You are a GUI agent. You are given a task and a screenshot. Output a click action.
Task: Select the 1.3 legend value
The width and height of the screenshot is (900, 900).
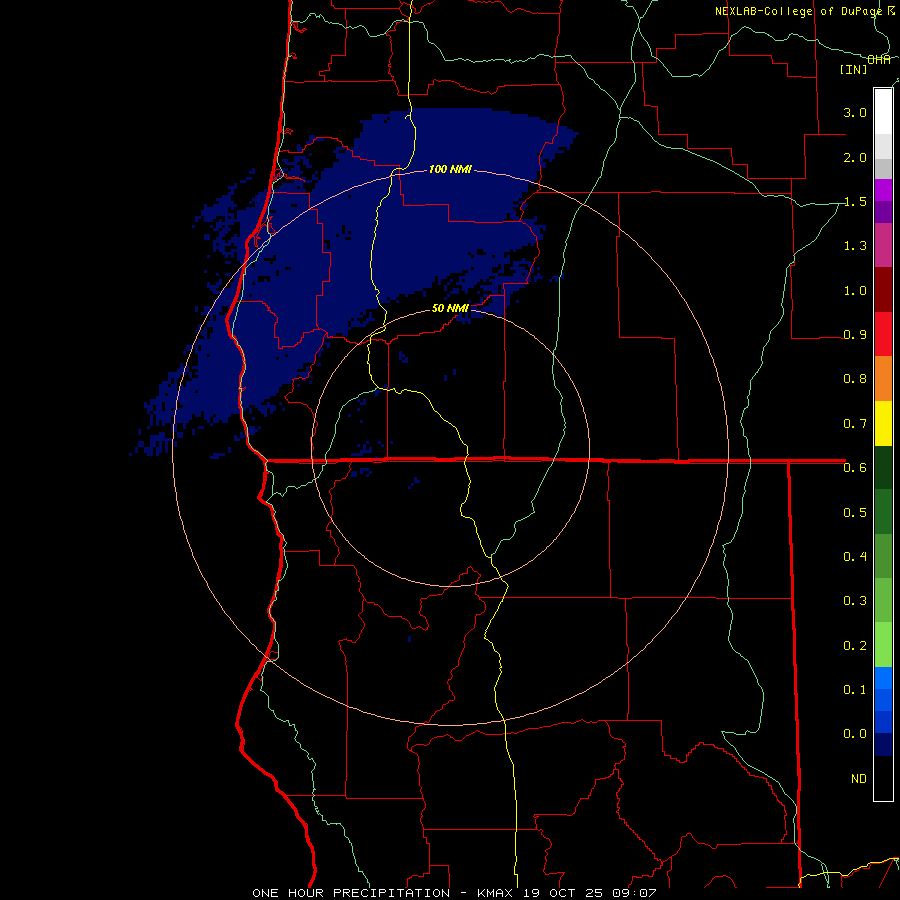click(855, 246)
